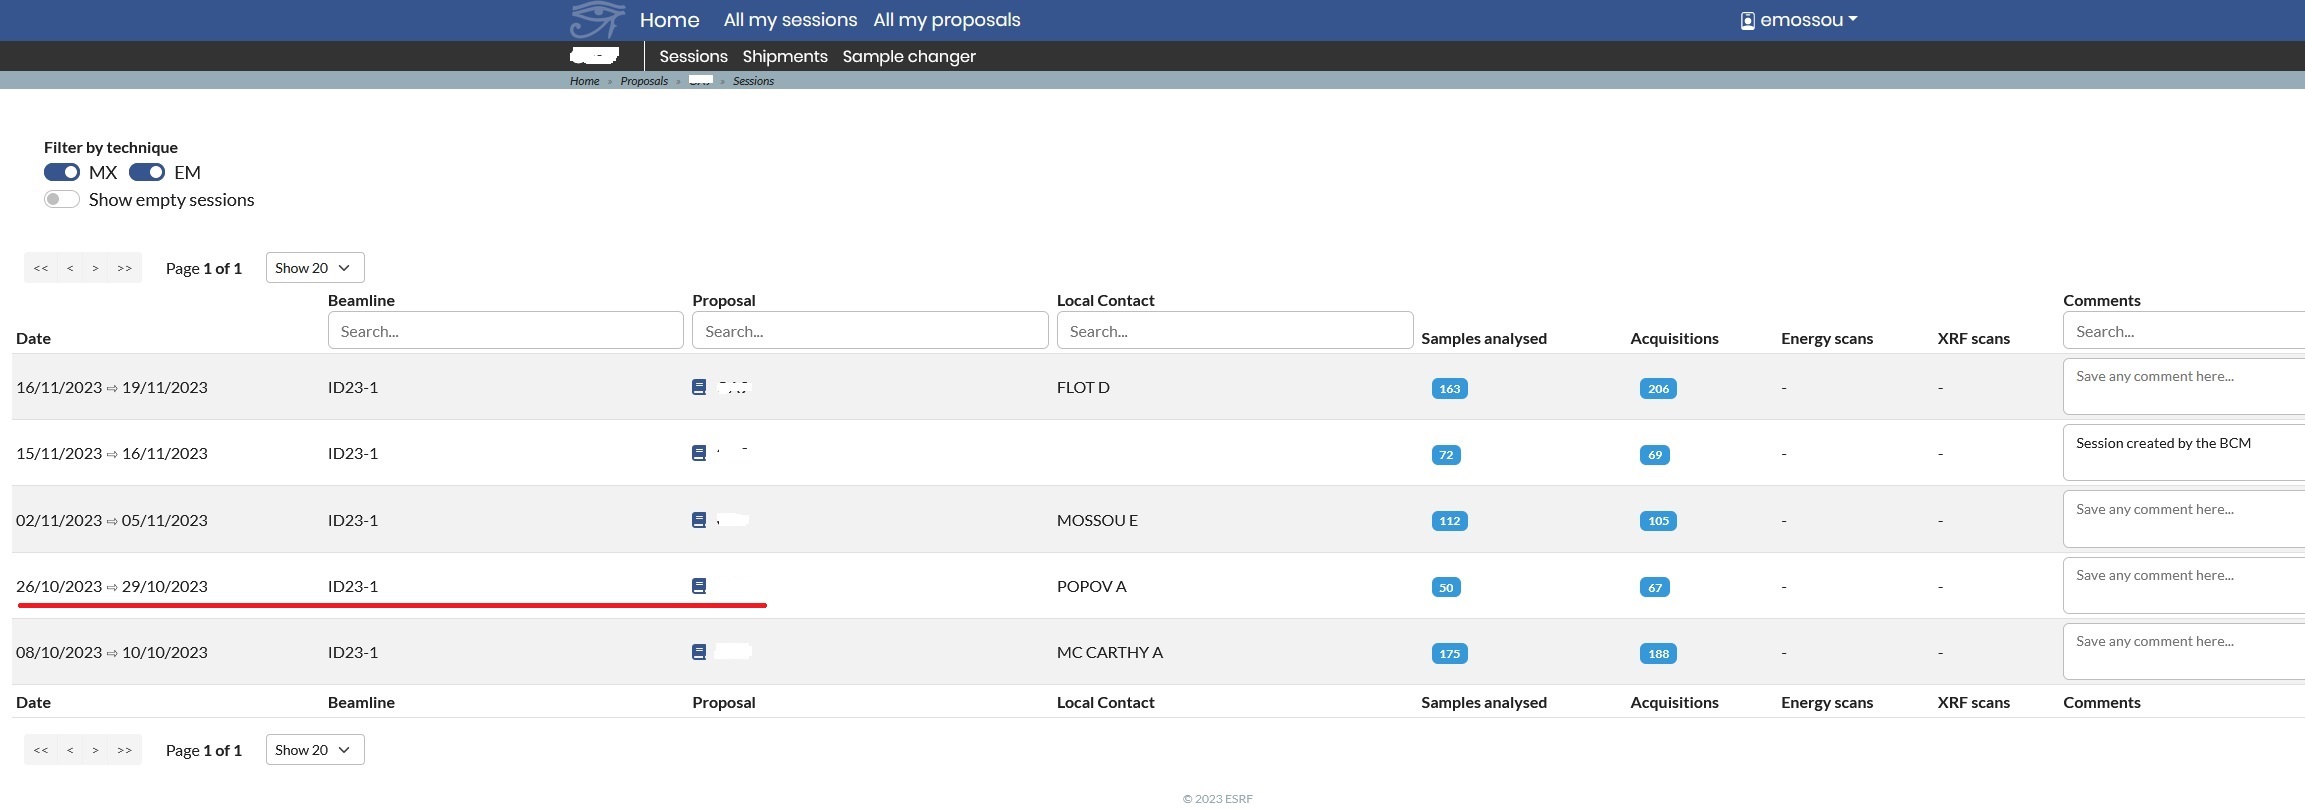Toggle the EM technique filter
This screenshot has width=2305, height=810.
point(147,172)
